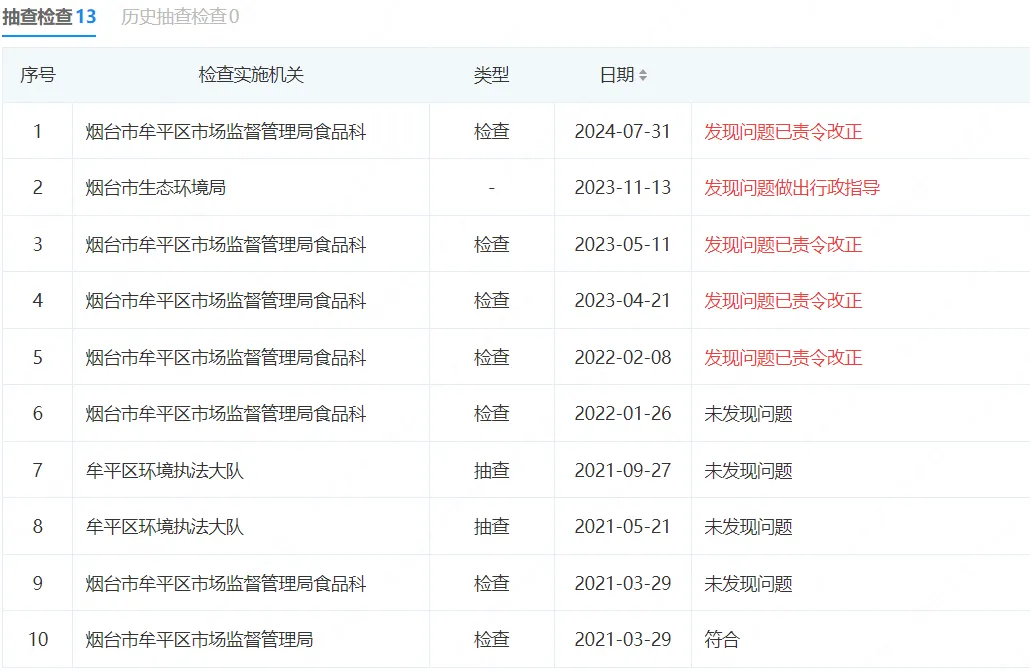The image size is (1030, 671).
Task: Click the 发现问题已责令改正 result dated 2023-04-21
Action: coord(783,301)
